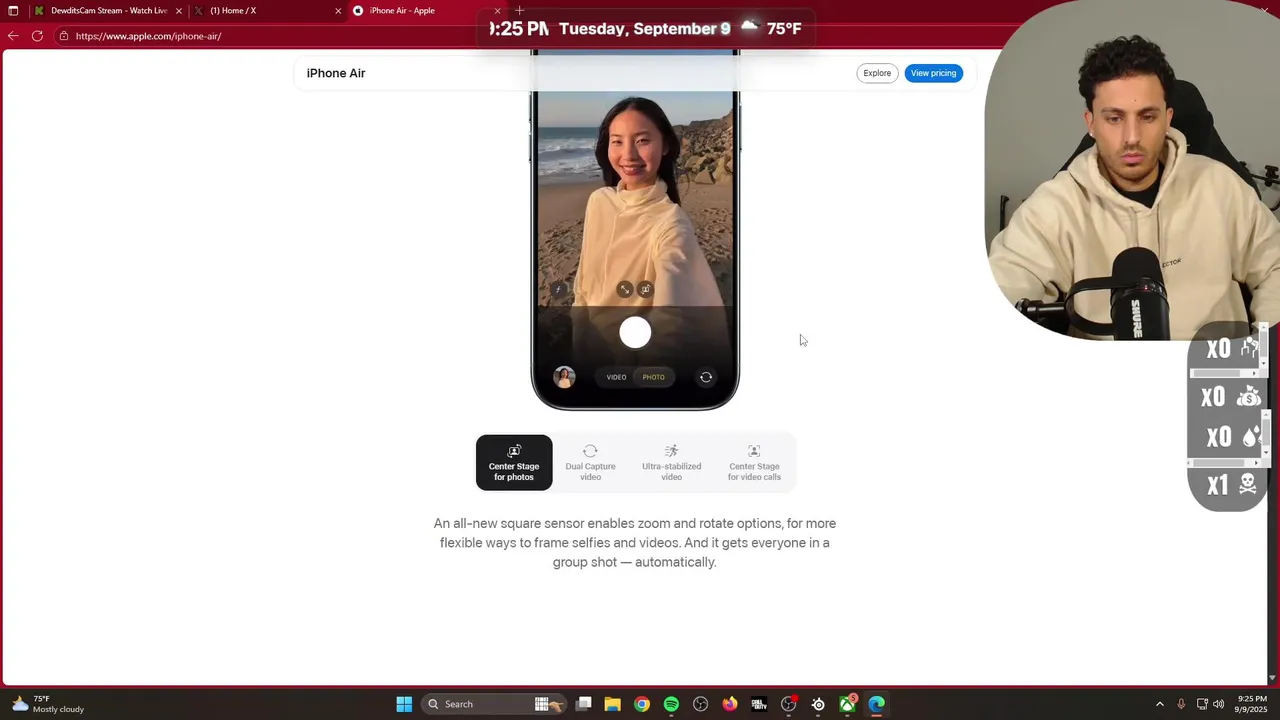The height and width of the screenshot is (720, 1280).
Task: Select Center Stage for photos tab
Action: tap(514, 462)
